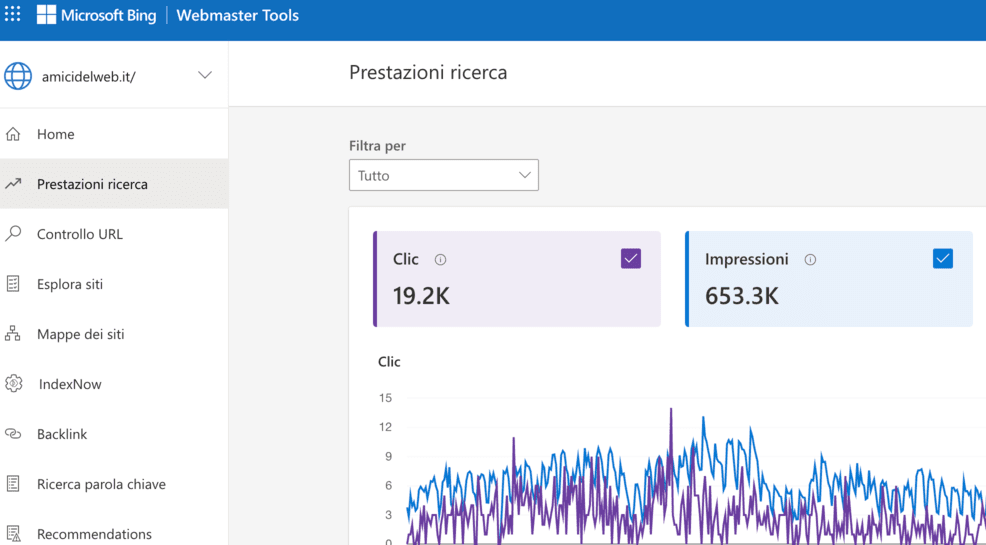Select Prestazioni ricerca in the sidebar
Screen dimensions: 986x545
pos(114,184)
